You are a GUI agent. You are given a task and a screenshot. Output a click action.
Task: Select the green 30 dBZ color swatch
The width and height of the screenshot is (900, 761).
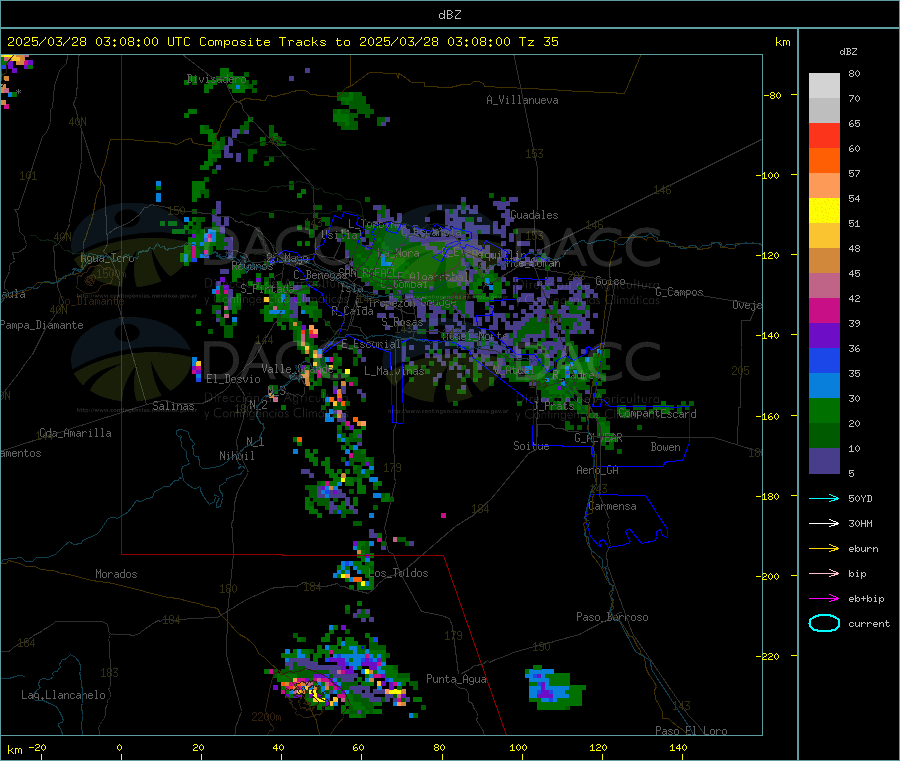[824, 410]
